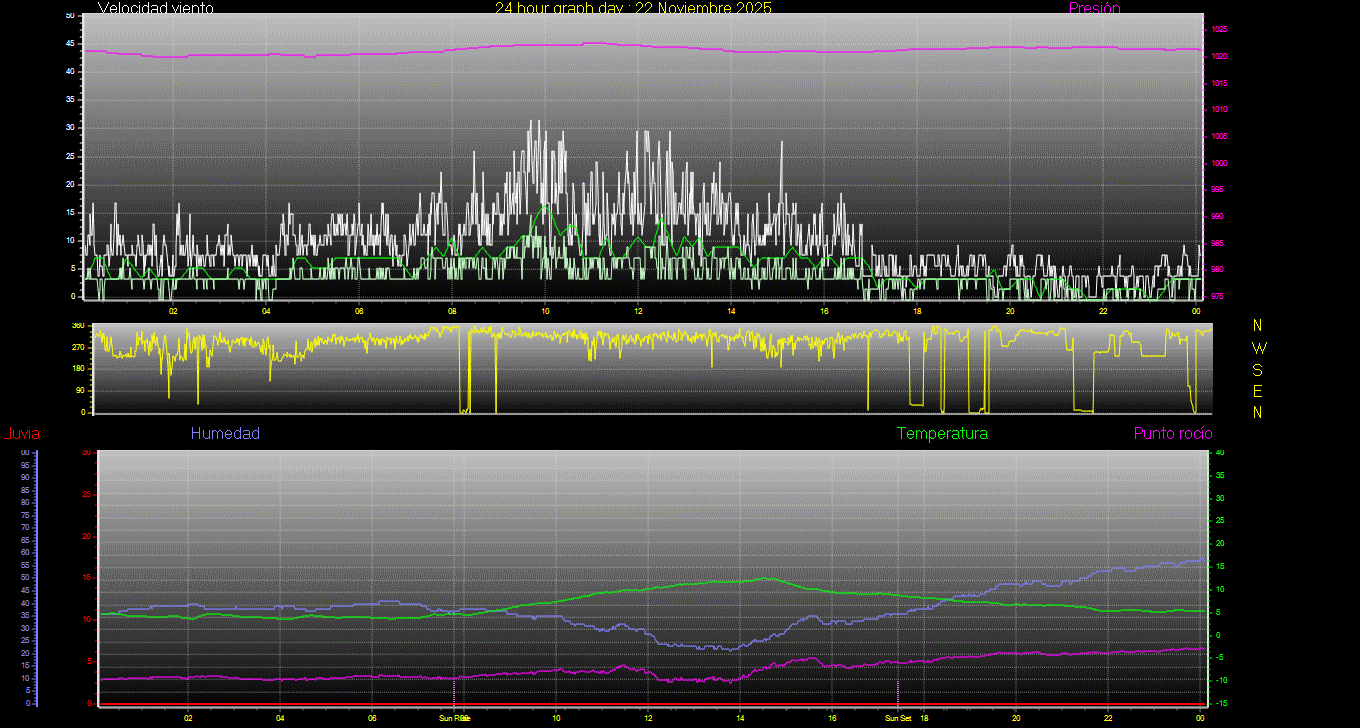Click the "Sun Set" marker on the time axis
Screen dimensions: 1360x728
pyautogui.click(x=897, y=718)
